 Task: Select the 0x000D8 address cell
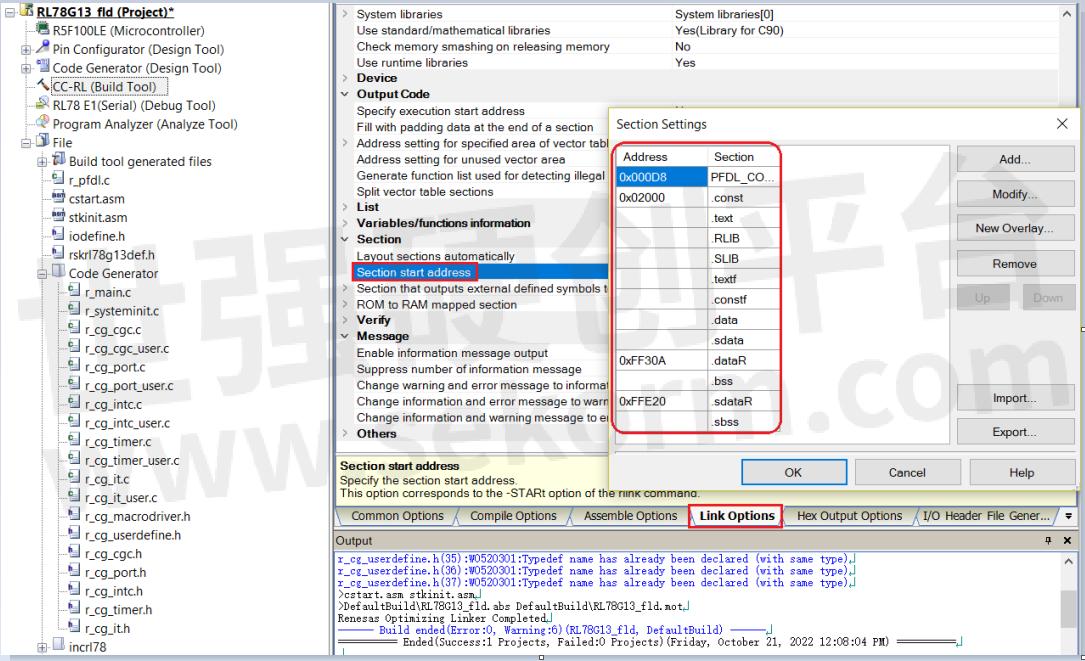660,177
